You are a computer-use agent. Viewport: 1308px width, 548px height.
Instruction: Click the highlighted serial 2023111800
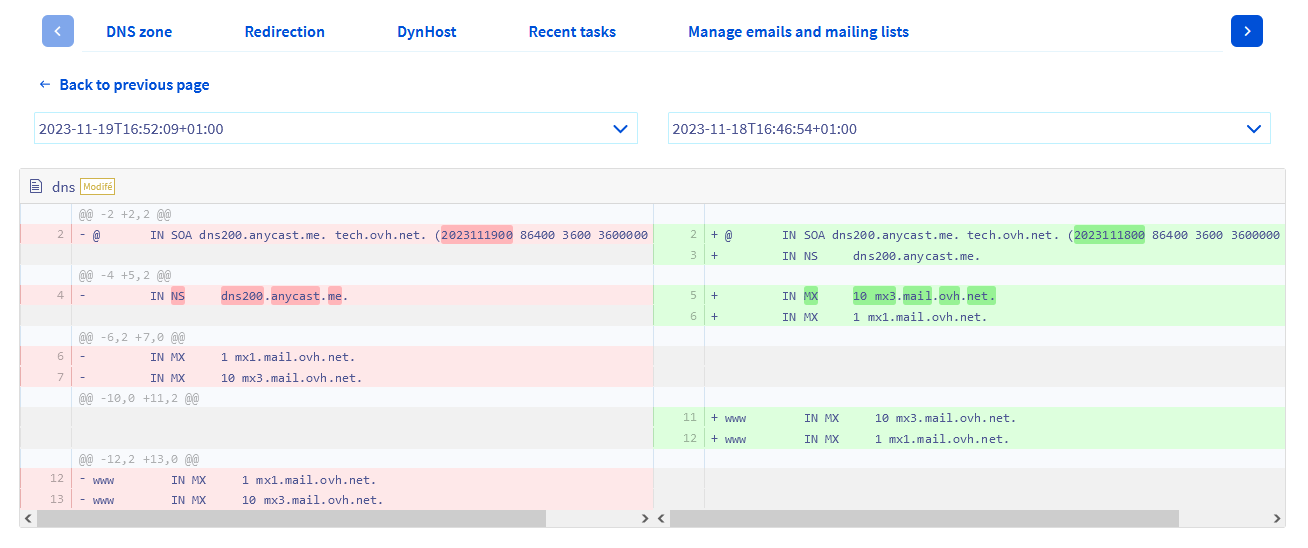[1109, 235]
